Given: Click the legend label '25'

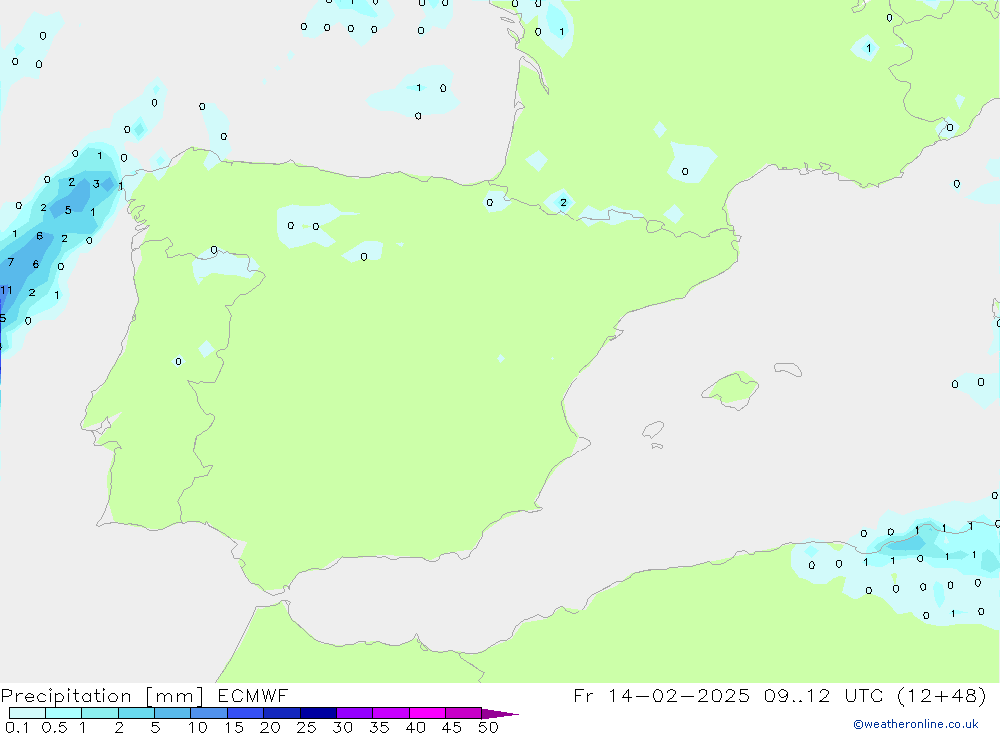Looking at the screenshot, I should point(307,727).
